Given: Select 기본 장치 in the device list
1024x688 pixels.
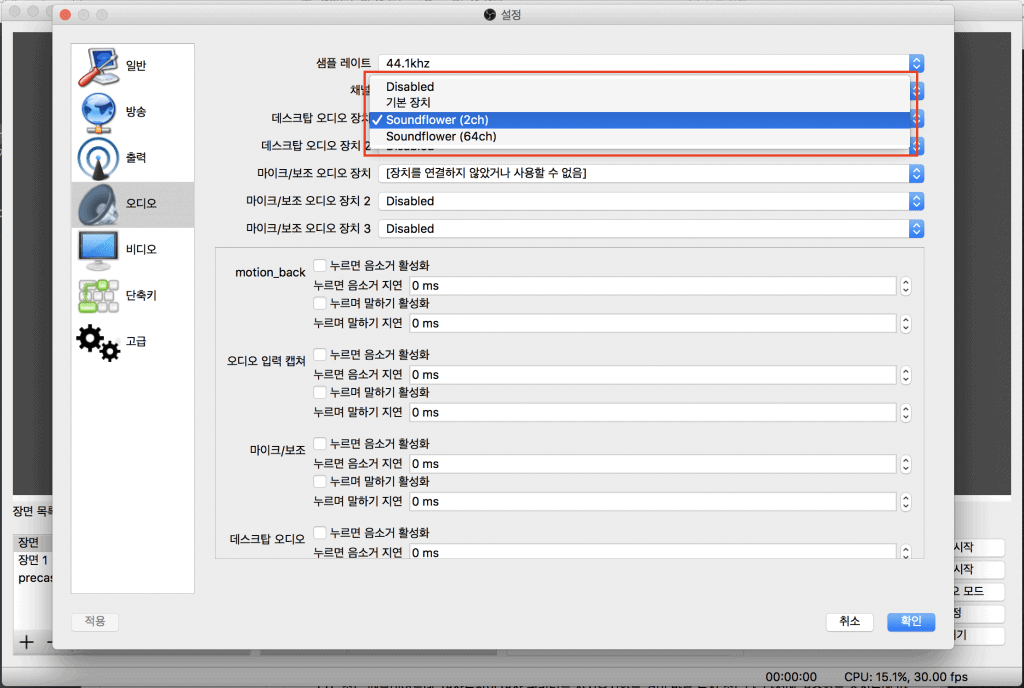Looking at the screenshot, I should coord(408,103).
